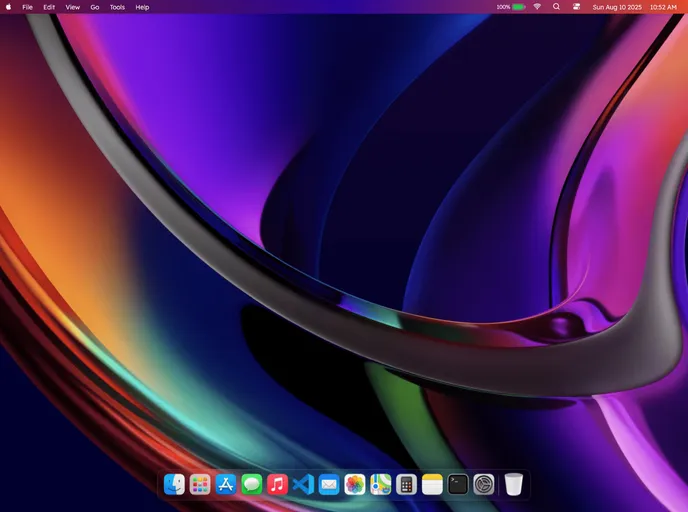Launch the Calculator app
Image resolution: width=688 pixels, height=512 pixels.
(406, 485)
